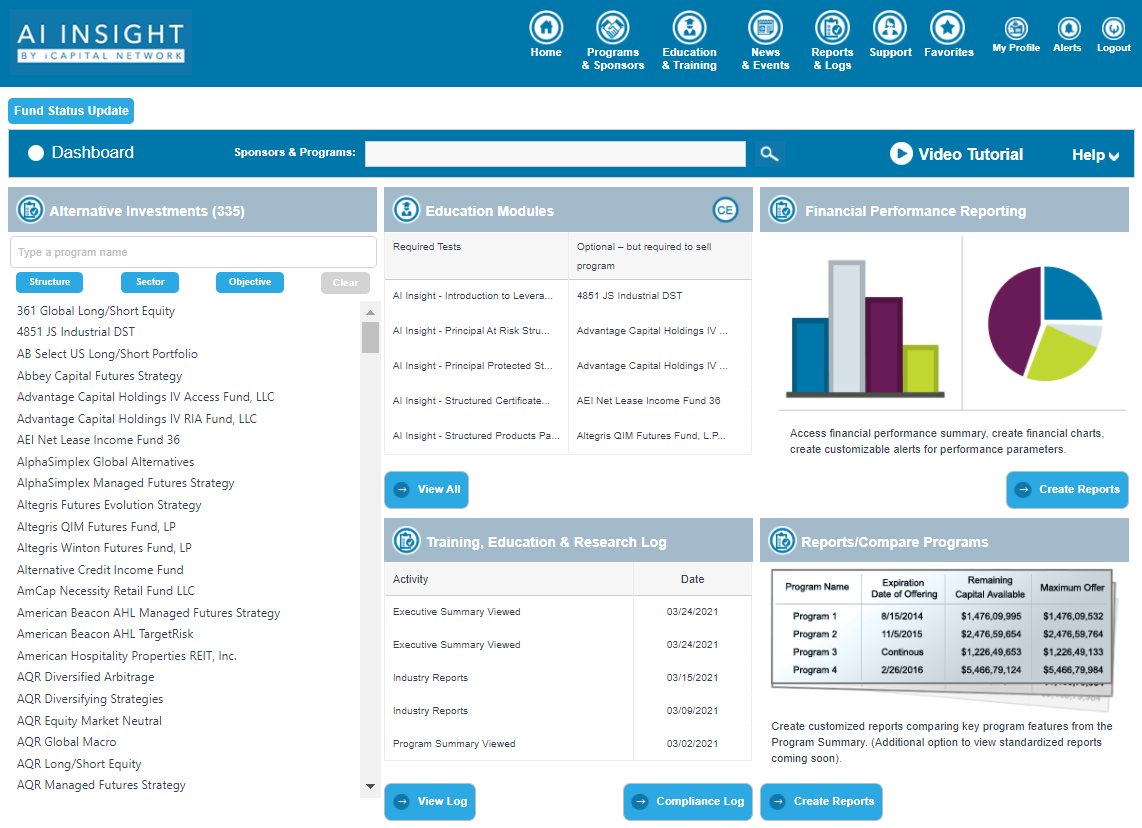Viewport: 1142px width, 828px height.
Task: Open Favorites star icon
Action: 948,28
